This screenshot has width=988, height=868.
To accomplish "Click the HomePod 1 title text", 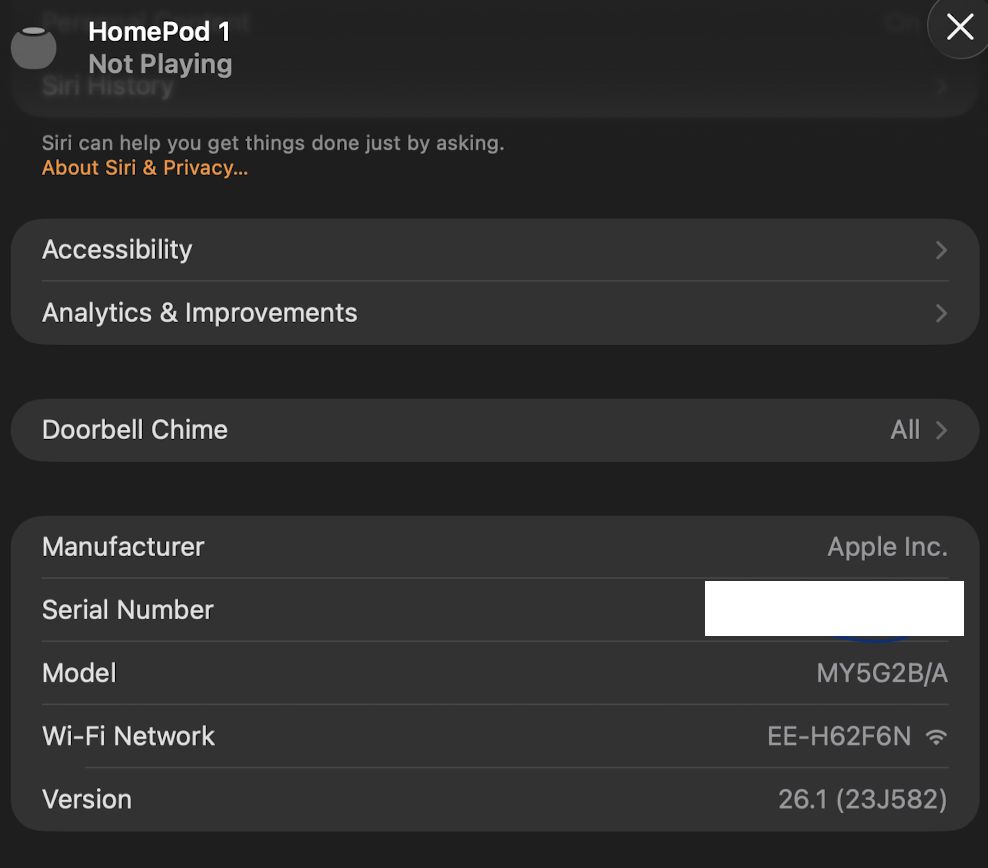I will (159, 32).
